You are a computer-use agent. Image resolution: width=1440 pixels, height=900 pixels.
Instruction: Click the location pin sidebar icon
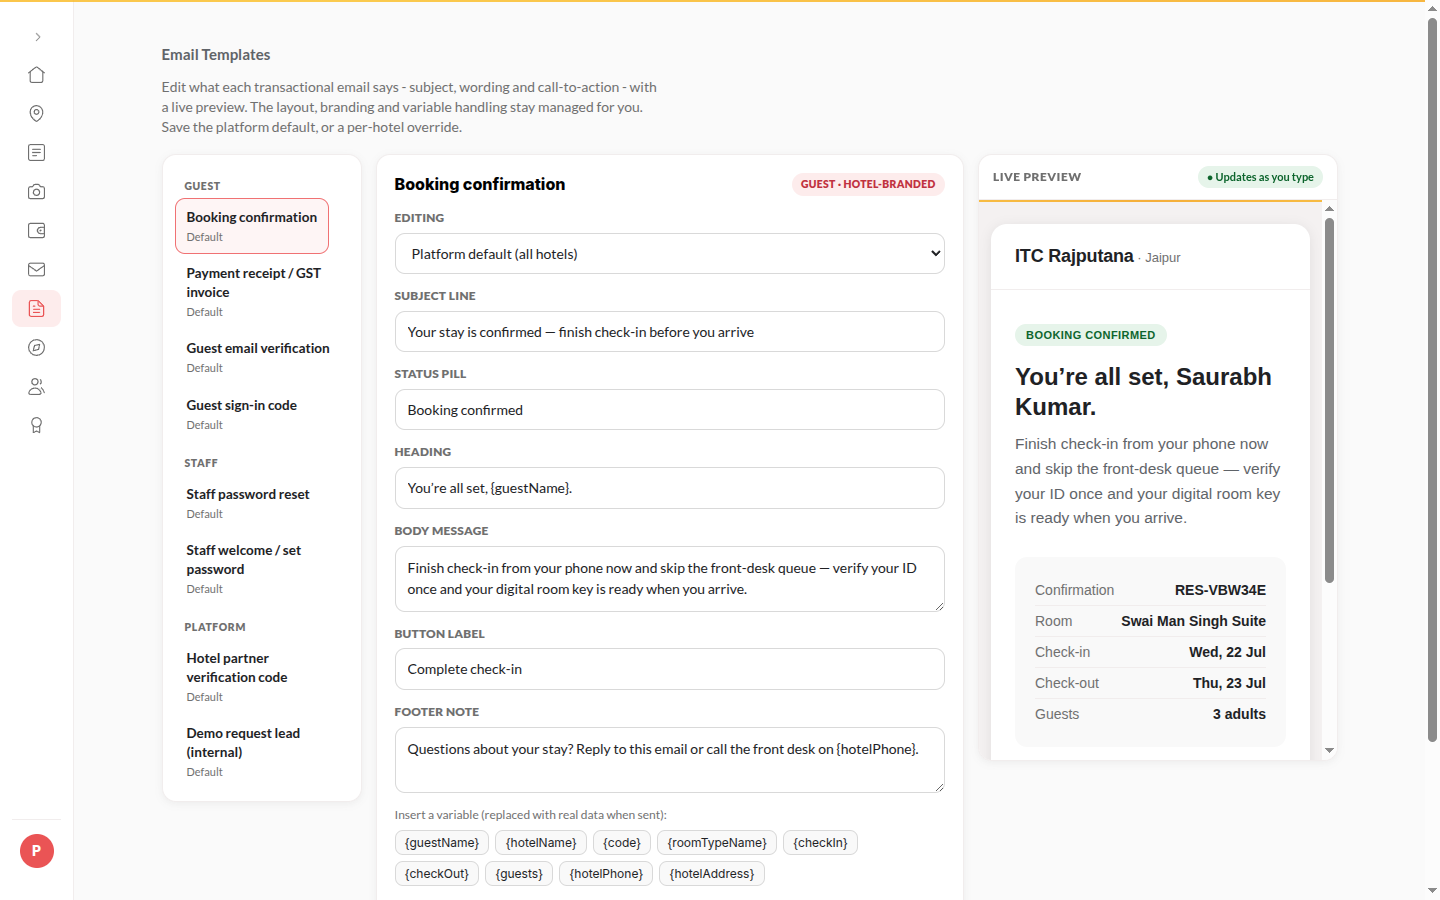(x=37, y=114)
